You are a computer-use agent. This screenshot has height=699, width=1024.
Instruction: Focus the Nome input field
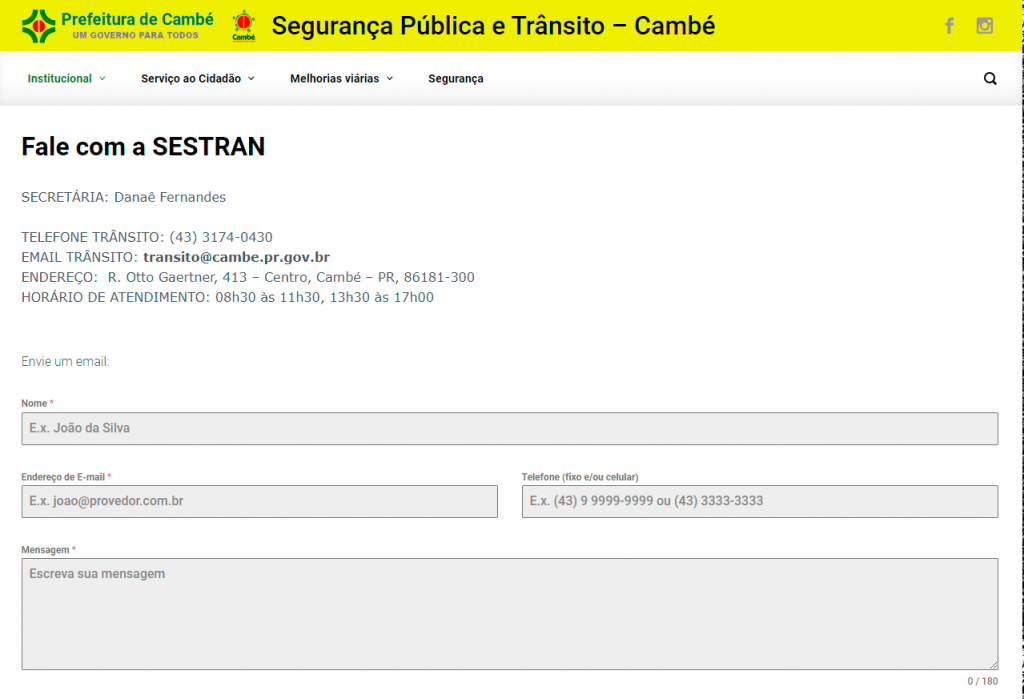(509, 429)
